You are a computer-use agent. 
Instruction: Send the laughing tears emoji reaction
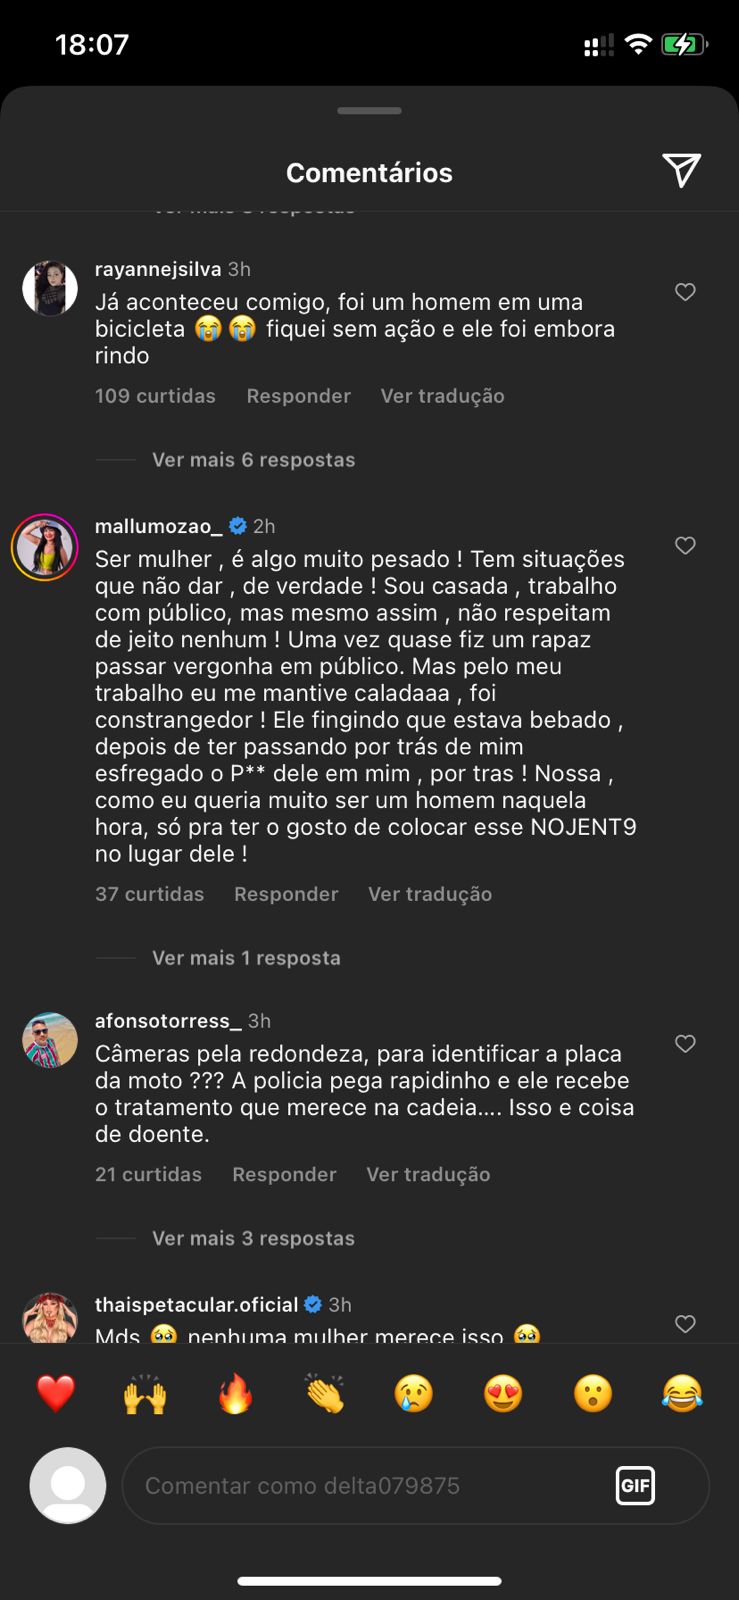click(x=682, y=1393)
